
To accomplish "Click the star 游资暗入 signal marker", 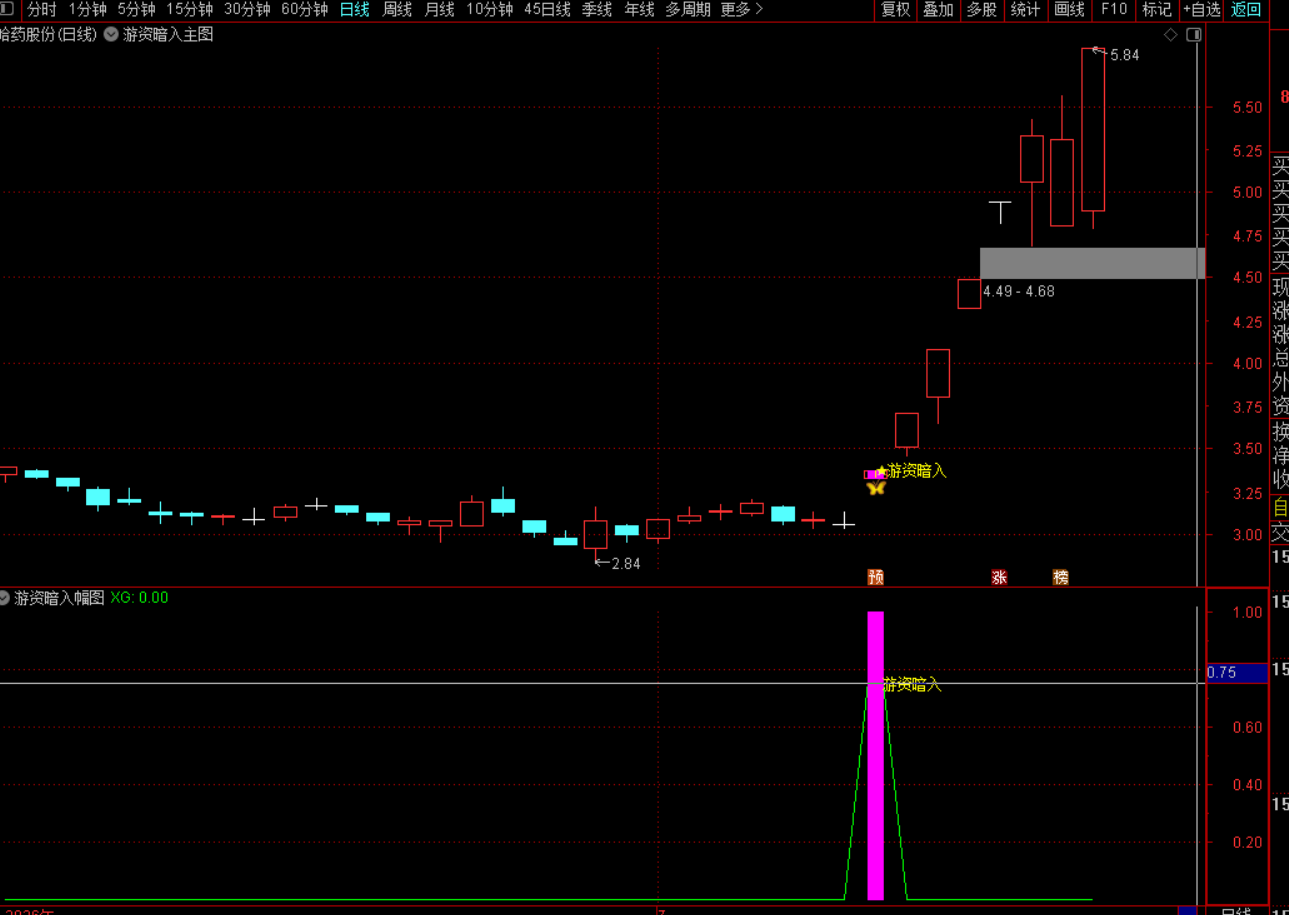I will point(911,470).
